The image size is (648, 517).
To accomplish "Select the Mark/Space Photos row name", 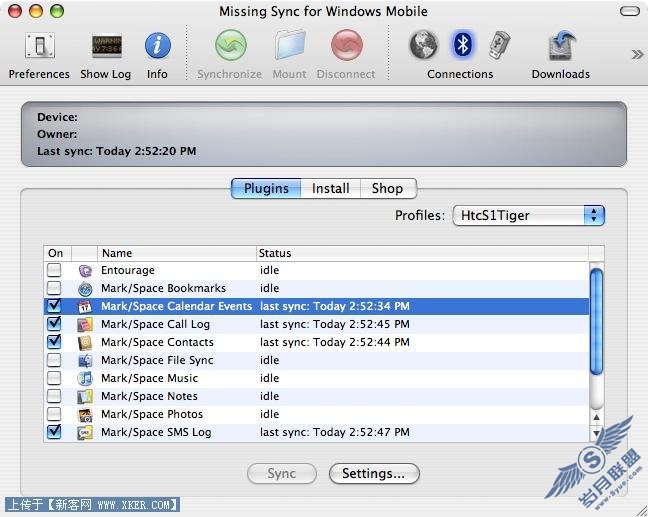I will click(152, 415).
